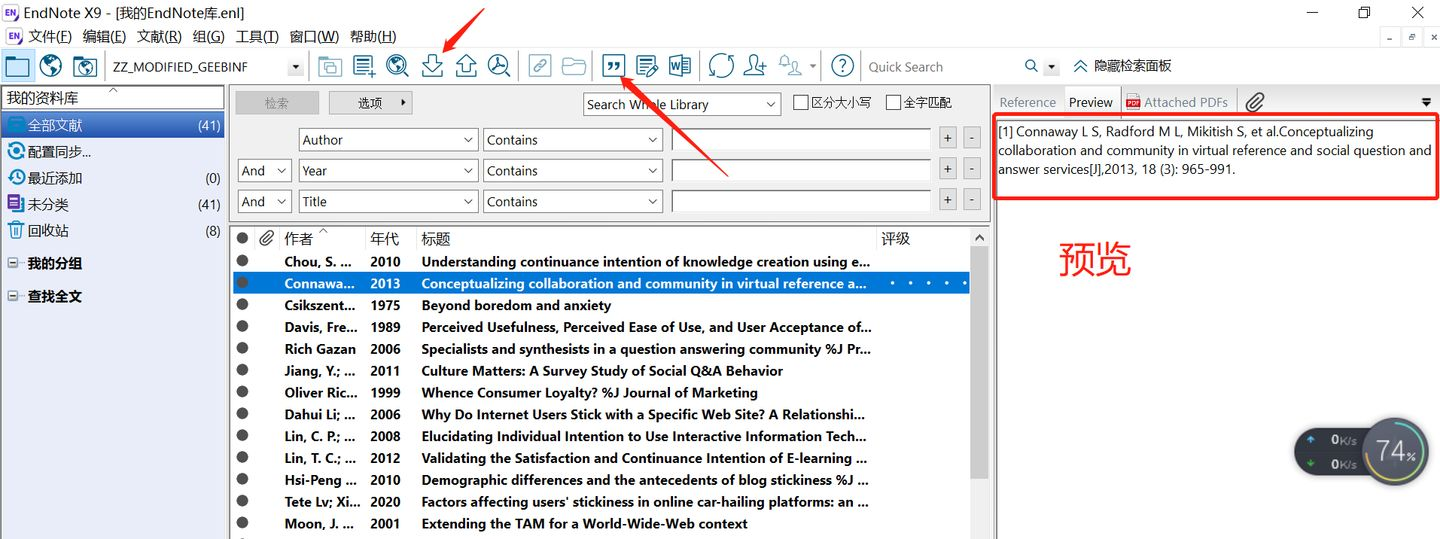
Task: Toggle read status dot for Davis 1989 row
Action: (242, 326)
